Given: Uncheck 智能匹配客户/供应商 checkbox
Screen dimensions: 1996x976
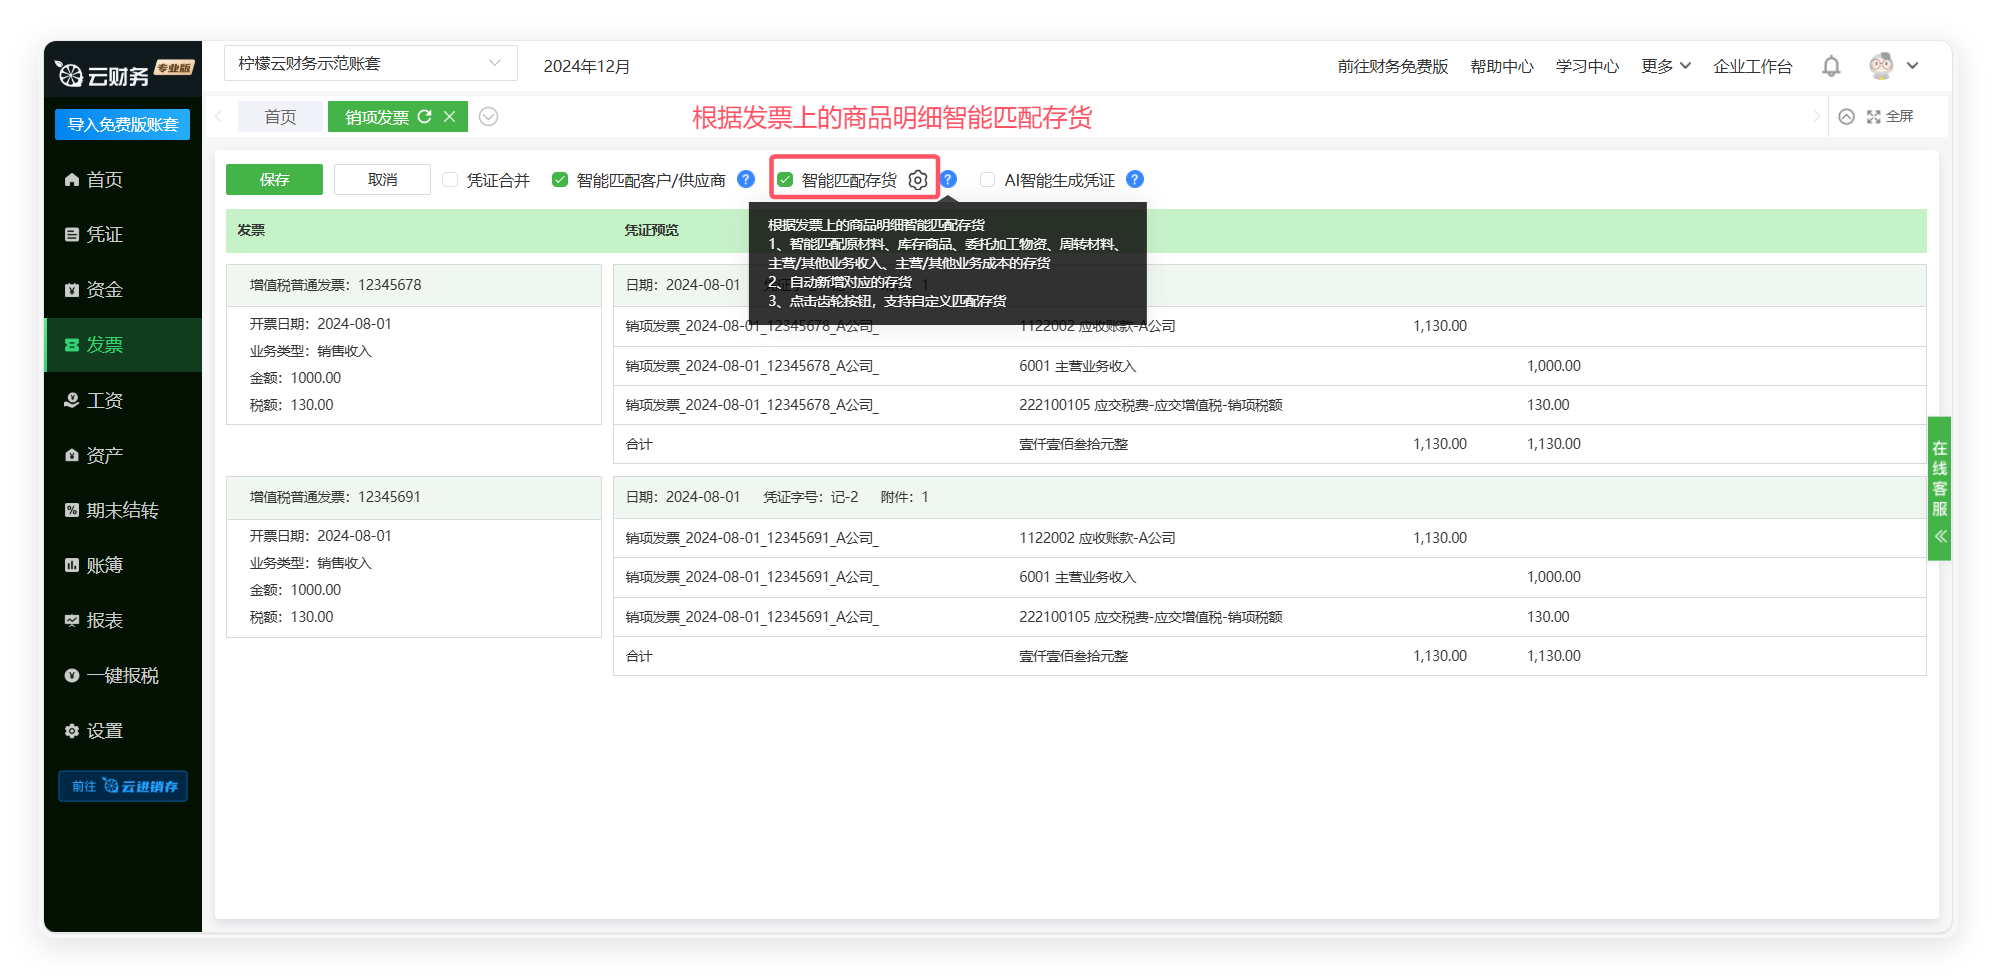Looking at the screenshot, I should coord(560,180).
